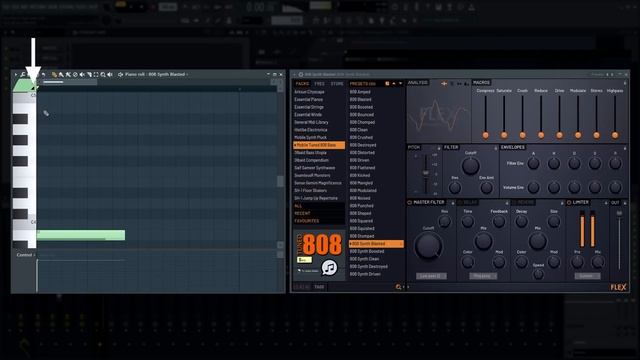Select the Essential Pianos pack
640x360 pixels.
[308, 100]
